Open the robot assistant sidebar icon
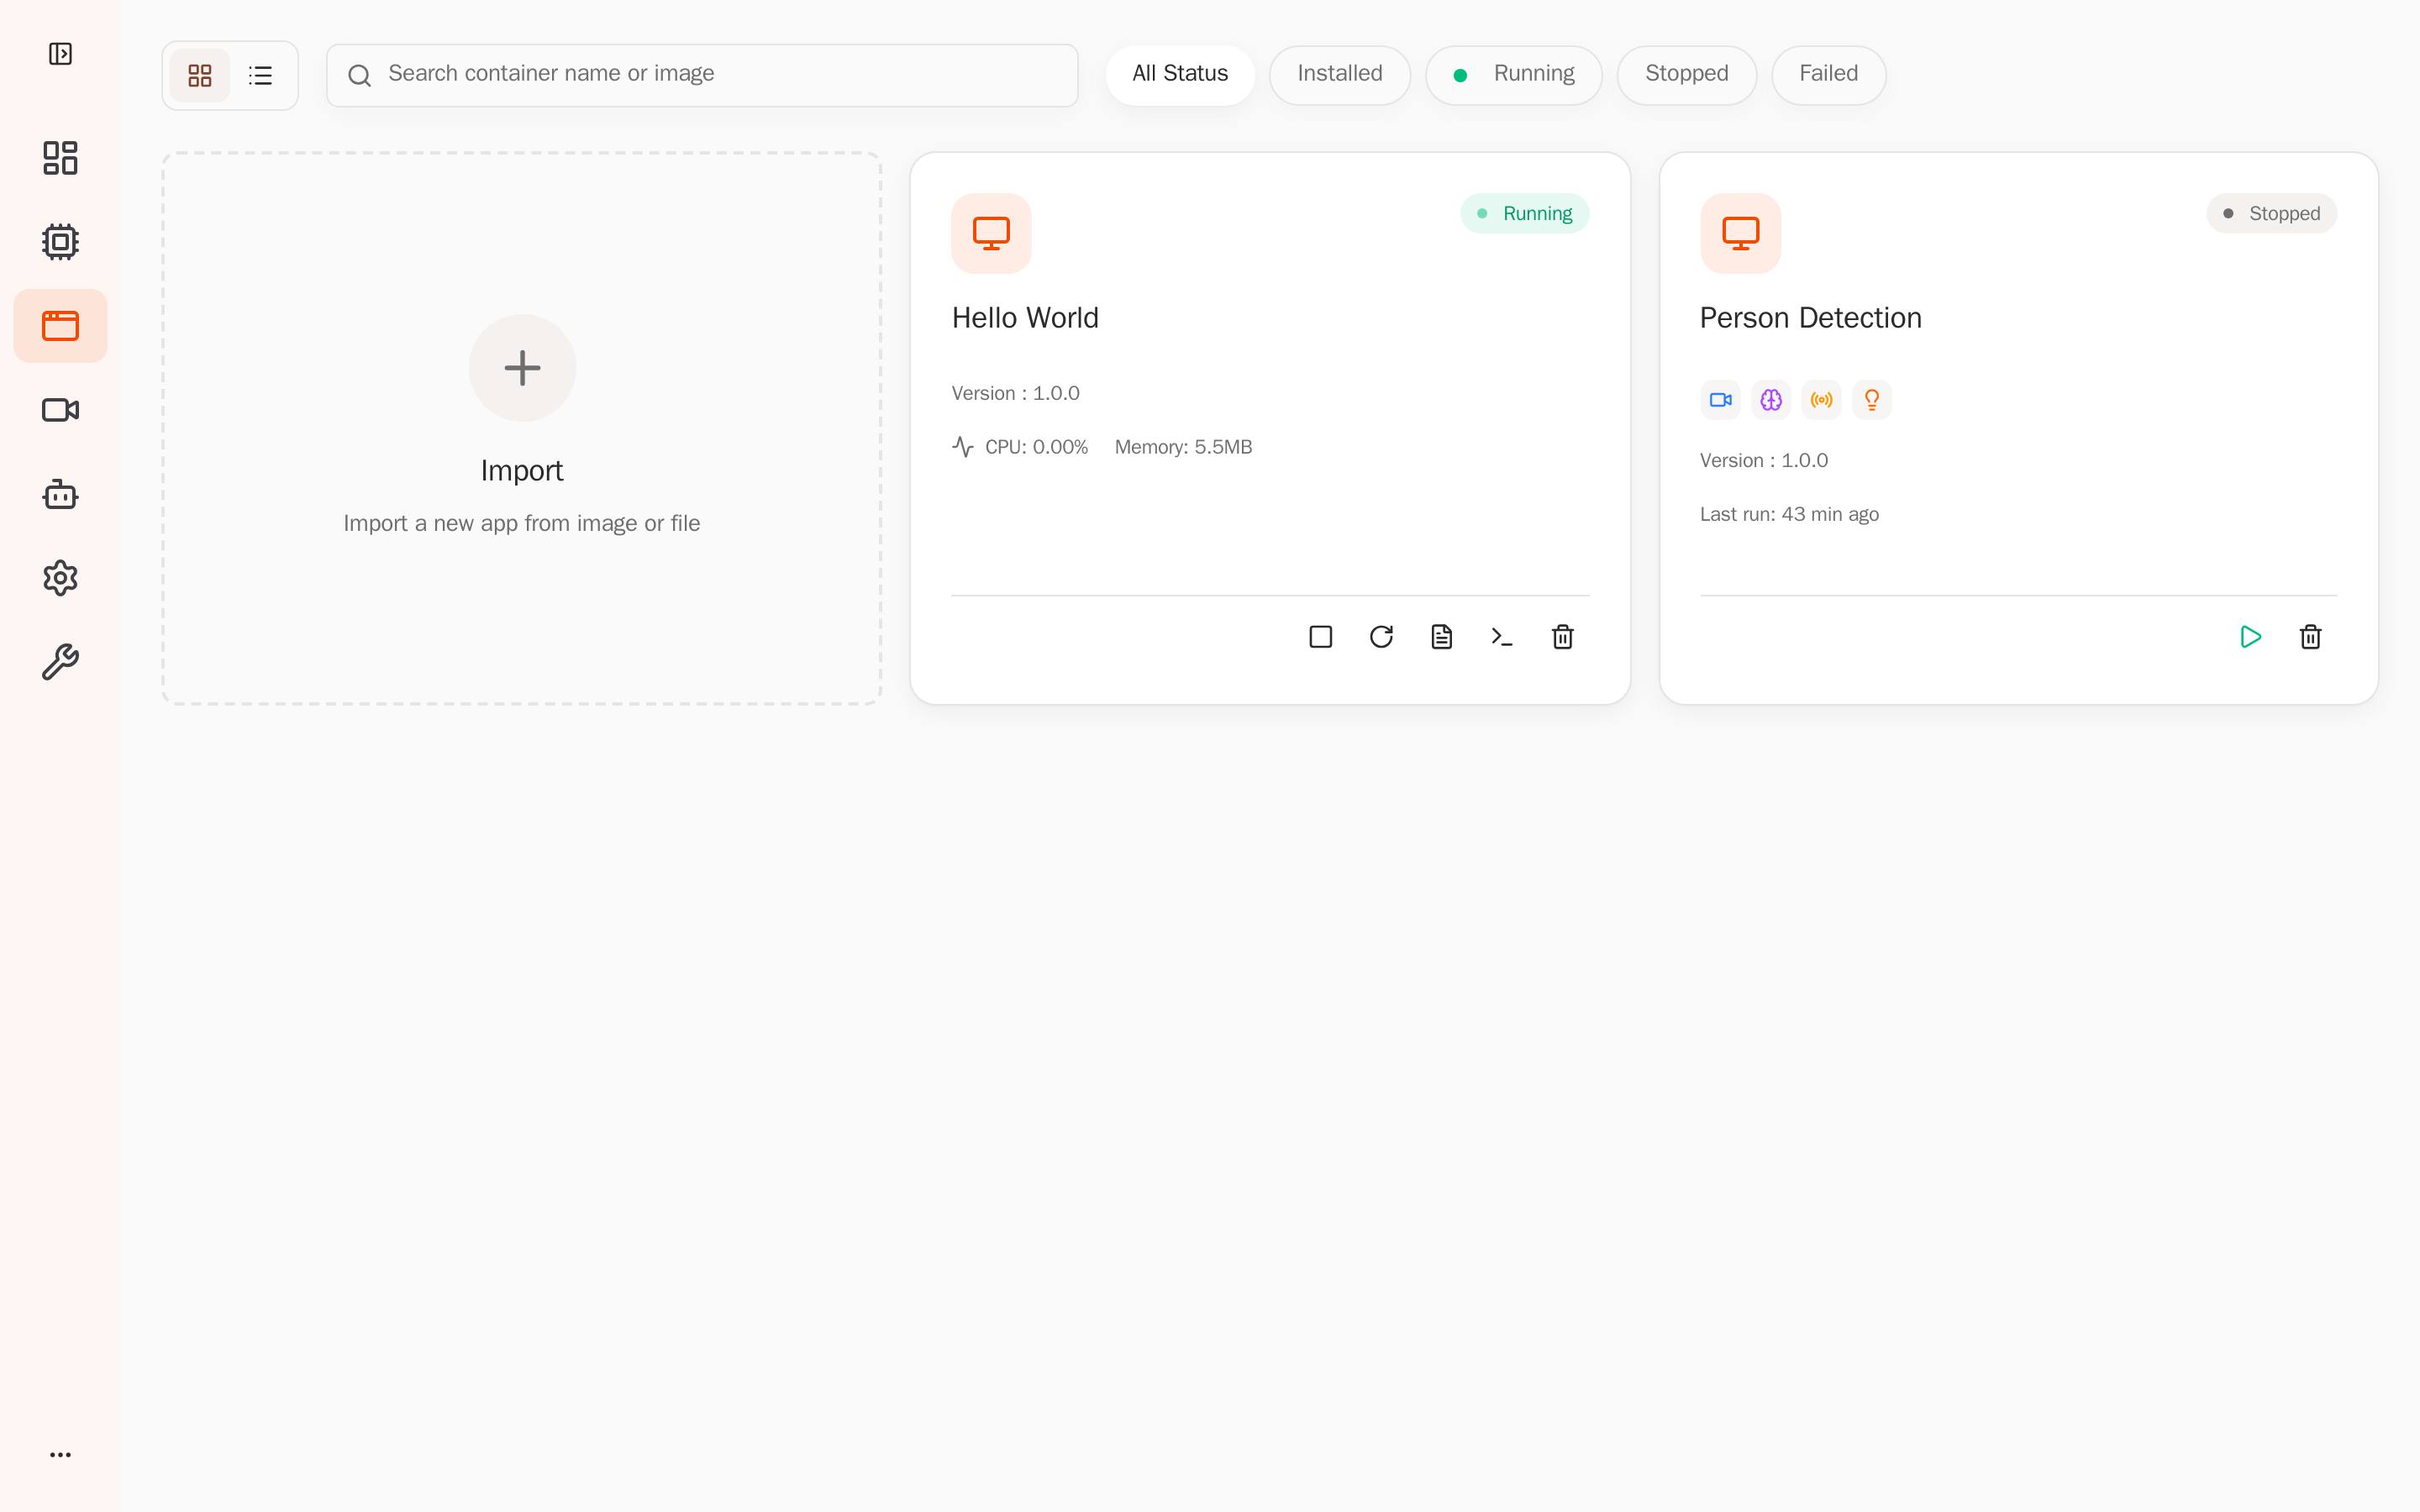Screen dimensions: 2420x1512 (60, 494)
